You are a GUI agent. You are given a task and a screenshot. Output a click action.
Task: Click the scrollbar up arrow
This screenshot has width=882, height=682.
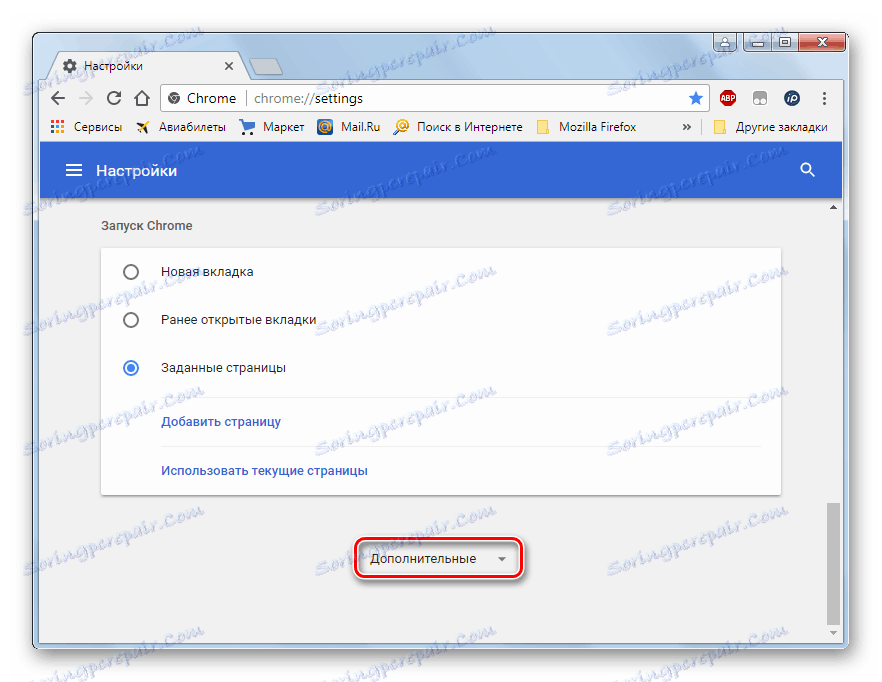tap(833, 208)
